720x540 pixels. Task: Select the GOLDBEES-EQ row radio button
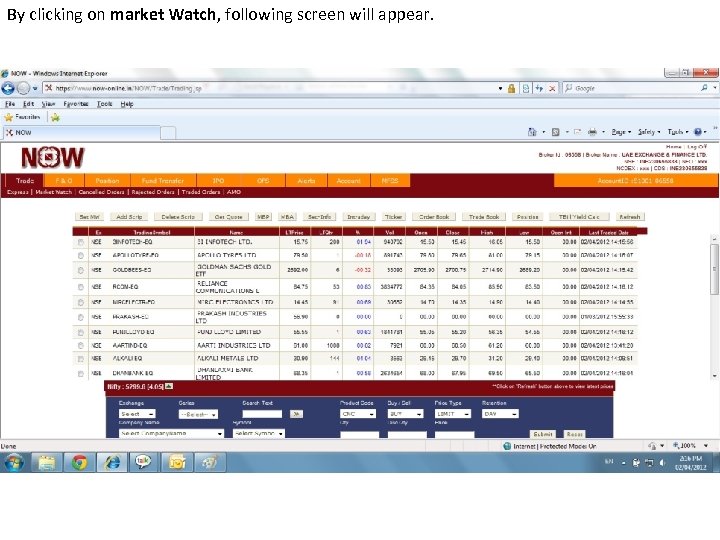81,270
